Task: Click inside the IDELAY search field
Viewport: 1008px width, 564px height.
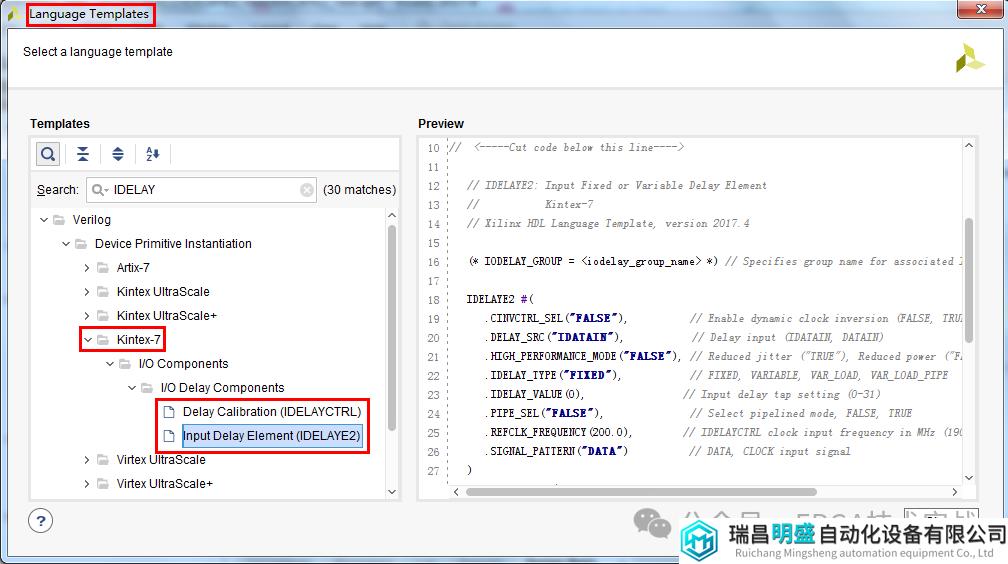Action: click(x=201, y=190)
